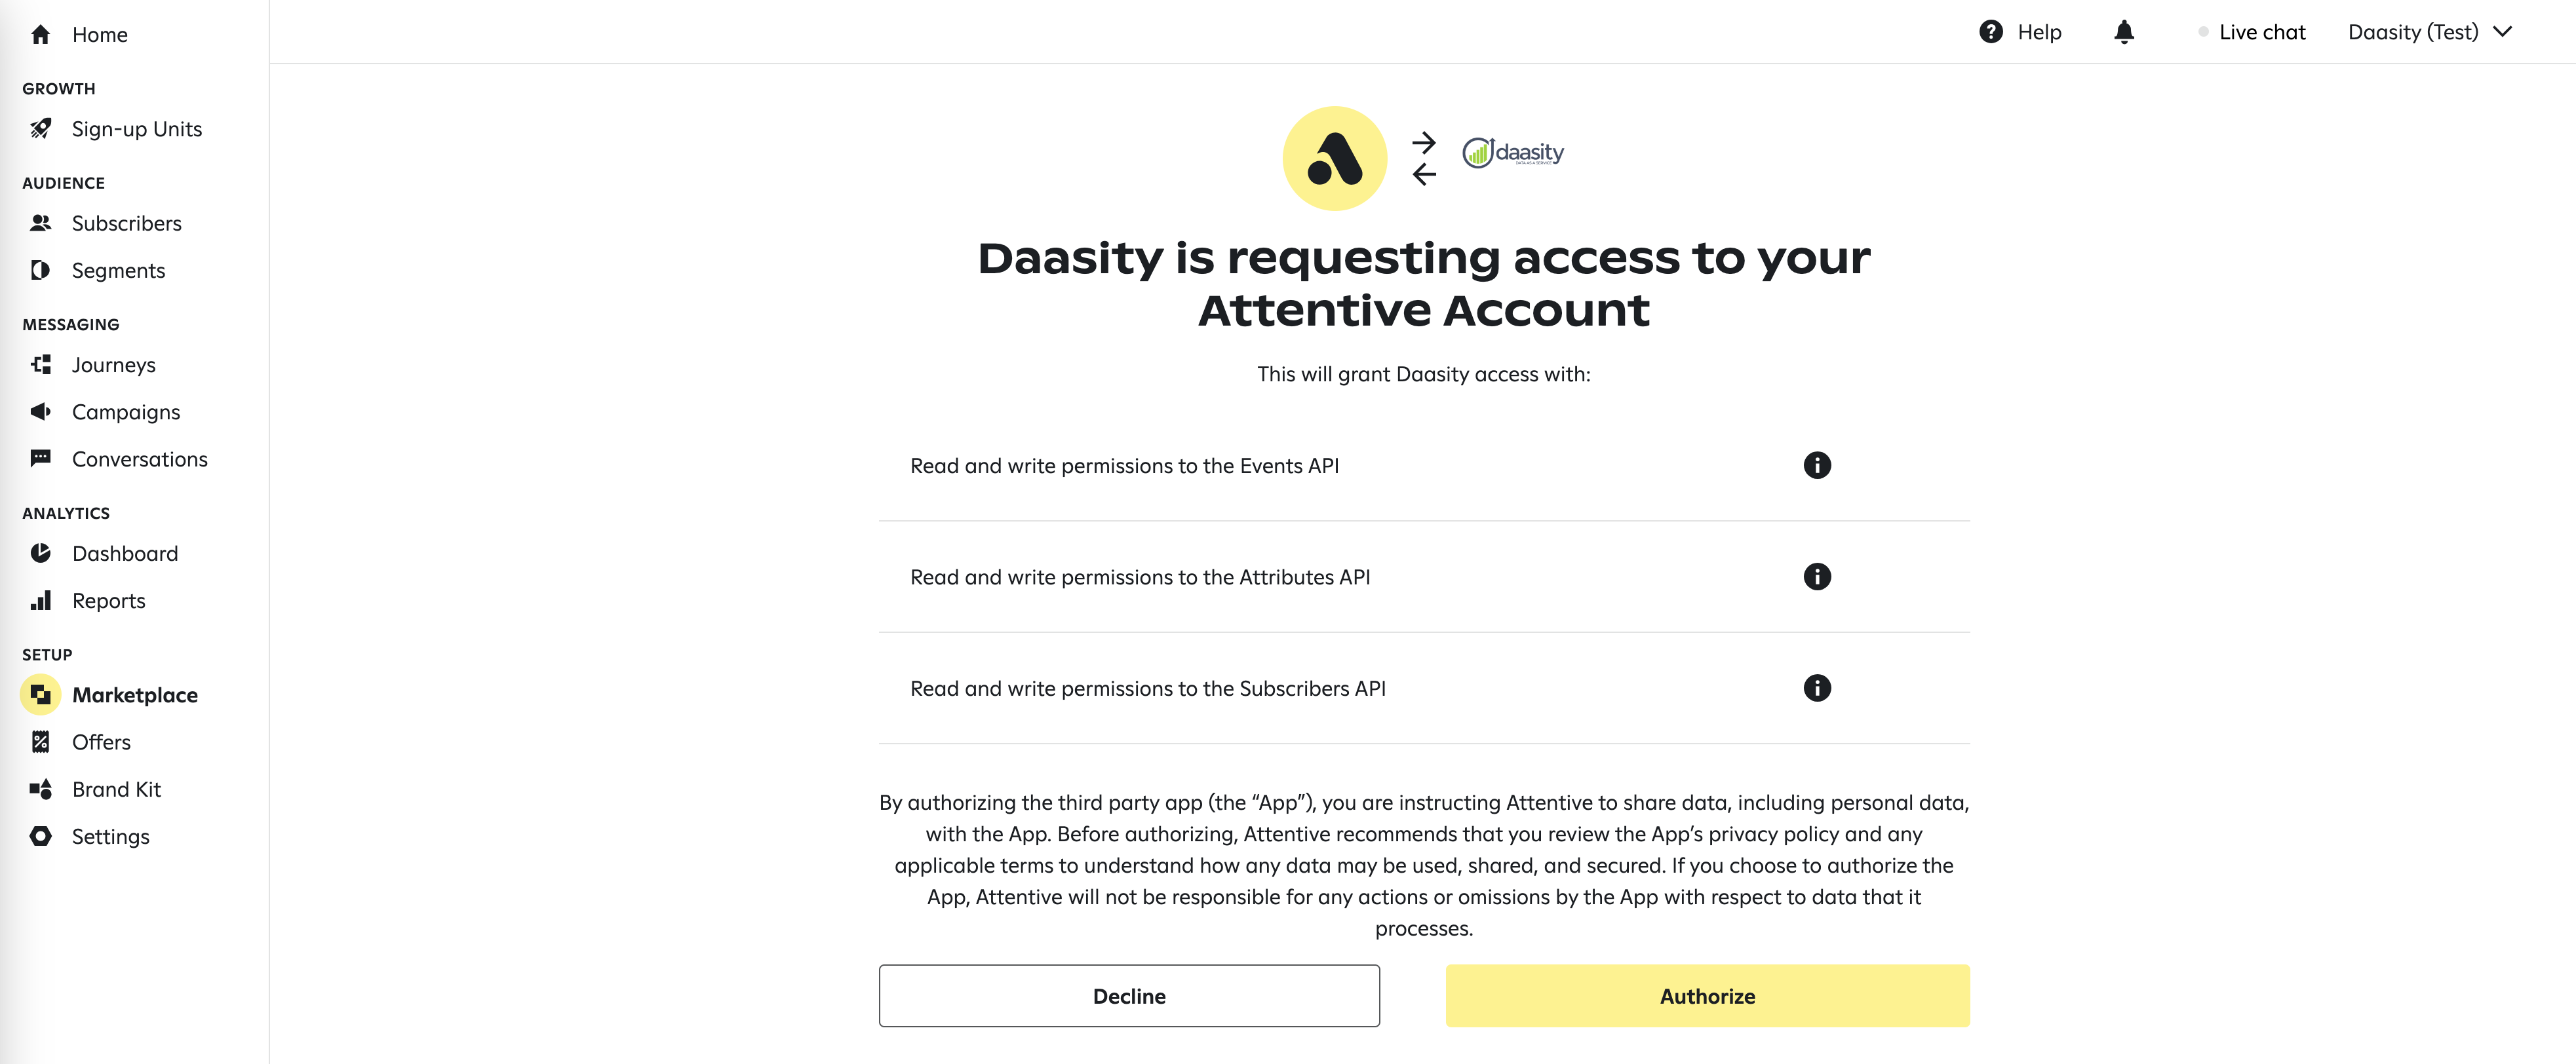Click the Attributes API info icon

click(x=1816, y=577)
